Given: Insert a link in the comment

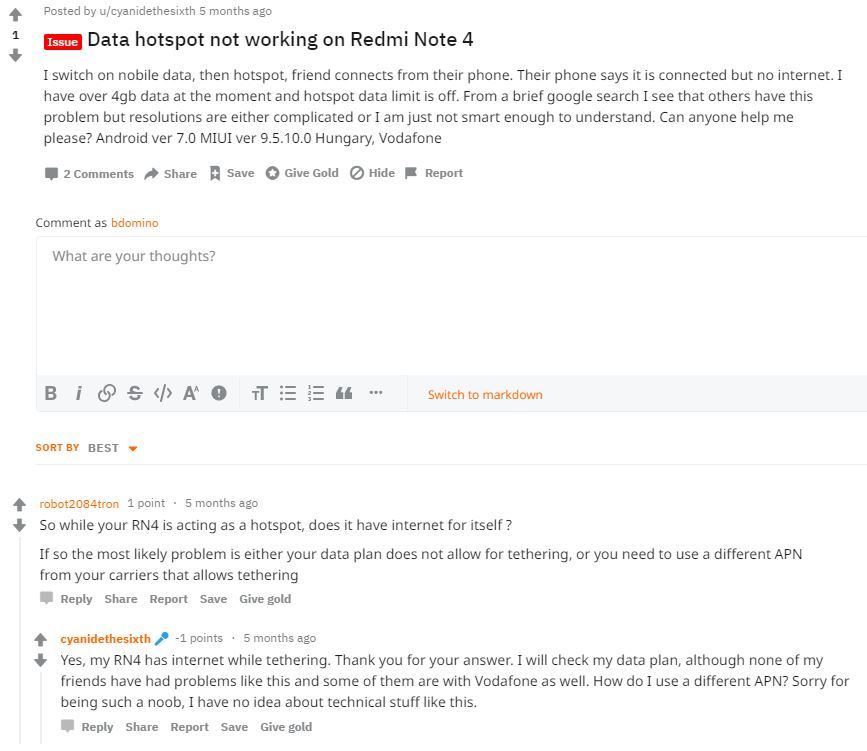Looking at the screenshot, I should (106, 394).
